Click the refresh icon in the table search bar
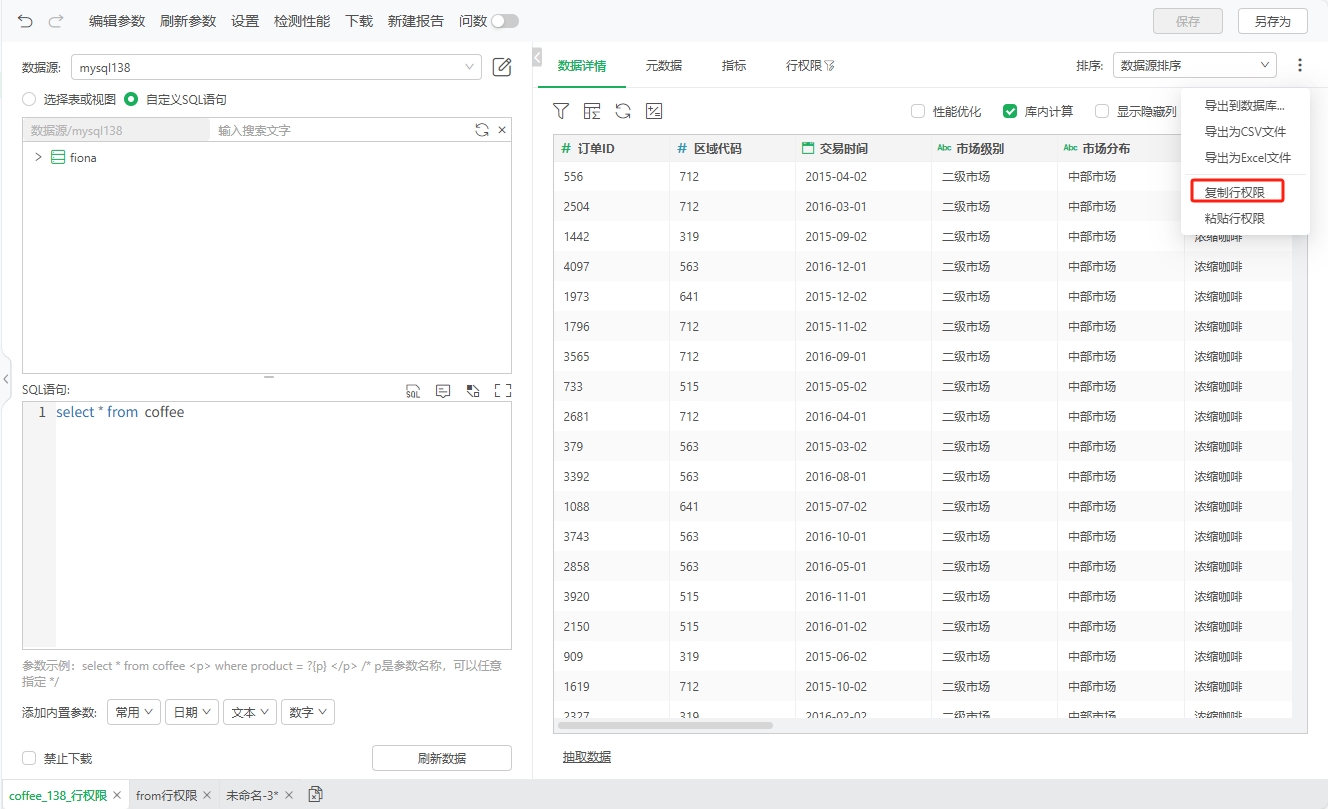Viewport: 1328px width, 809px height. pos(482,130)
